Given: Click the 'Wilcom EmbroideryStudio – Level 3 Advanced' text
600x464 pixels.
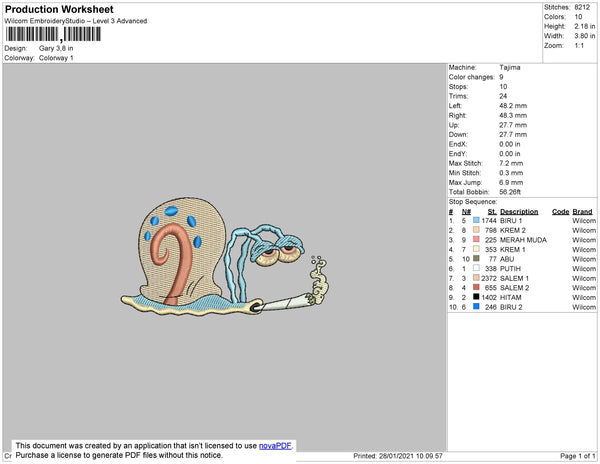Looking at the screenshot, I should pos(76,21).
